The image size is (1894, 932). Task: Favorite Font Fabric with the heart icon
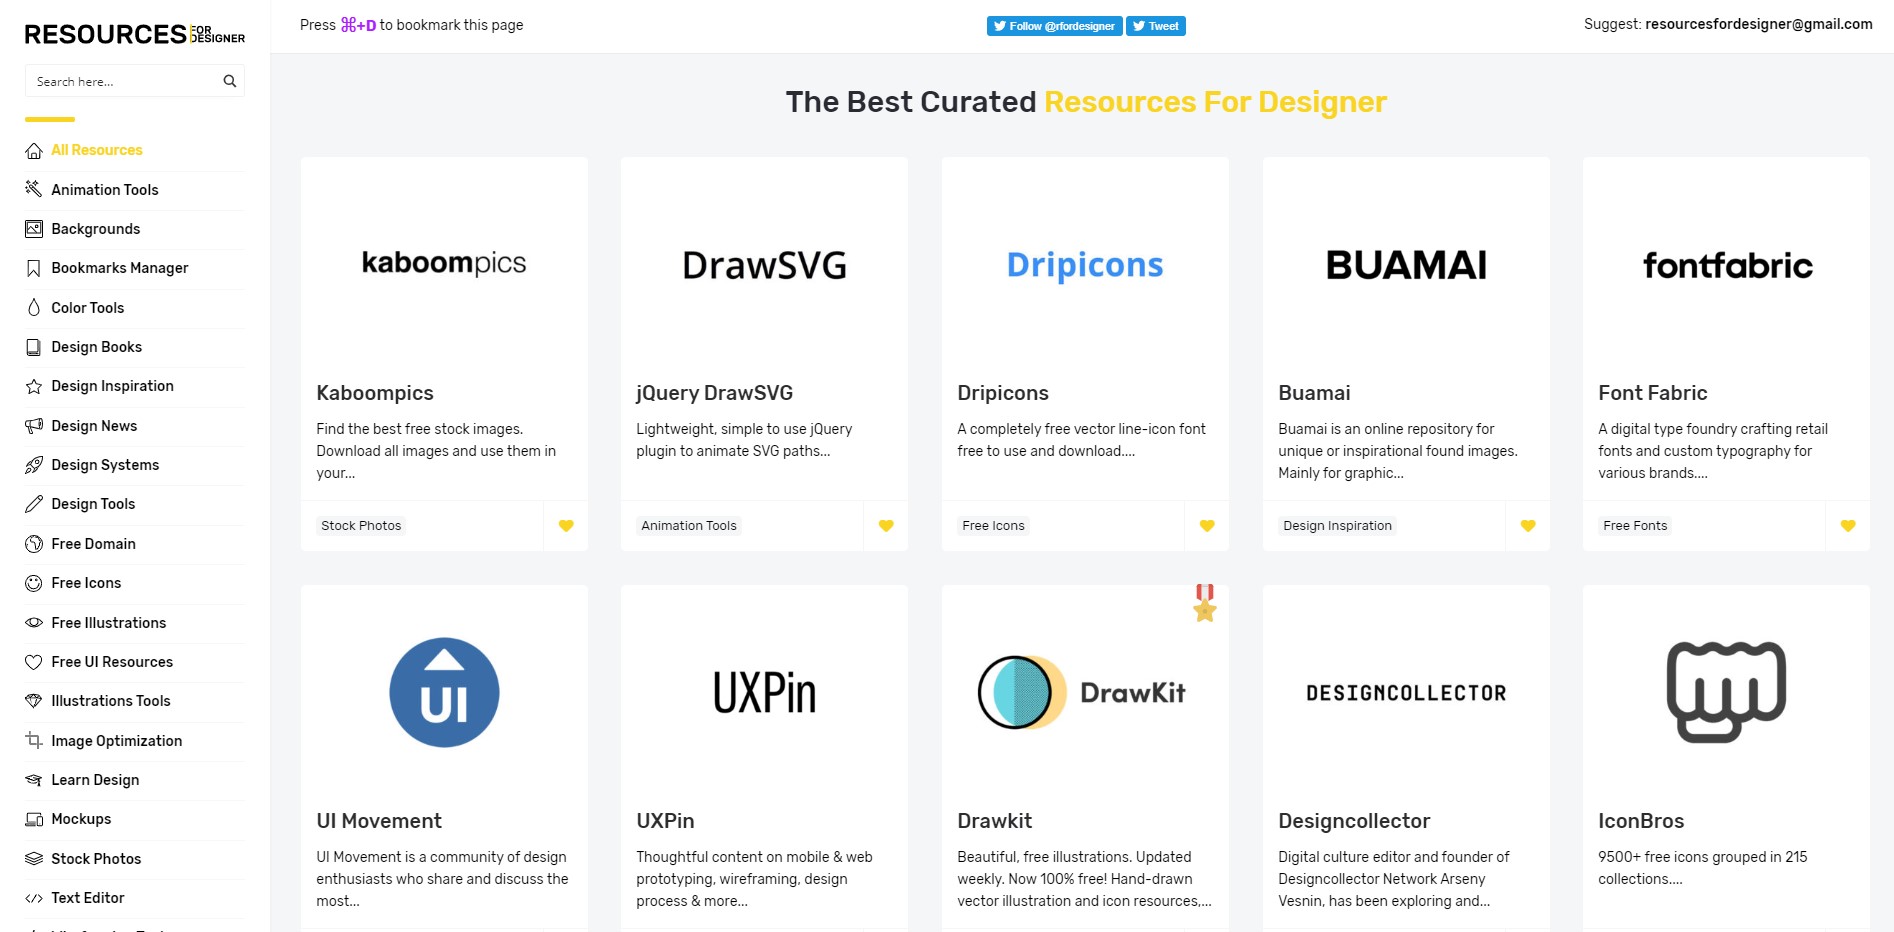(1848, 526)
